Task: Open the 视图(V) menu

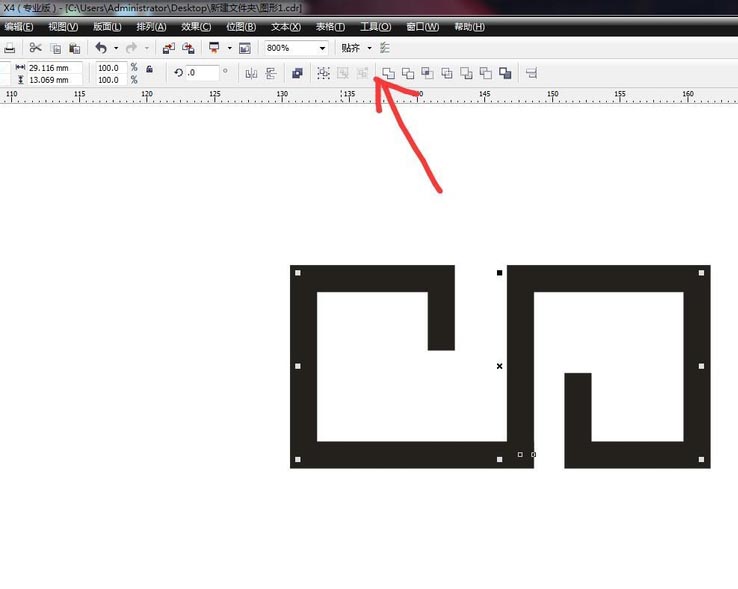Action: tap(63, 27)
